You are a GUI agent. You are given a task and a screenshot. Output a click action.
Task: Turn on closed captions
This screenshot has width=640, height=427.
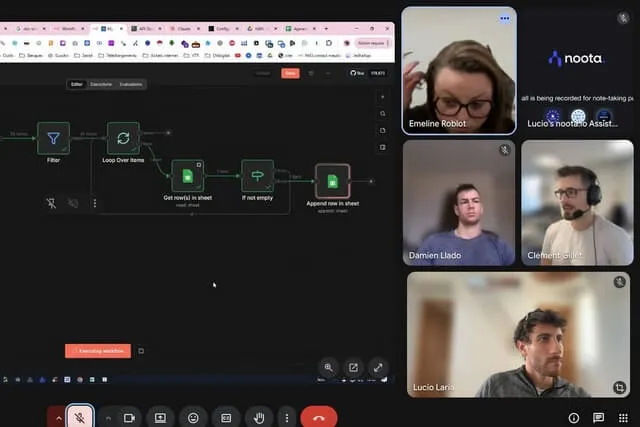(226, 418)
